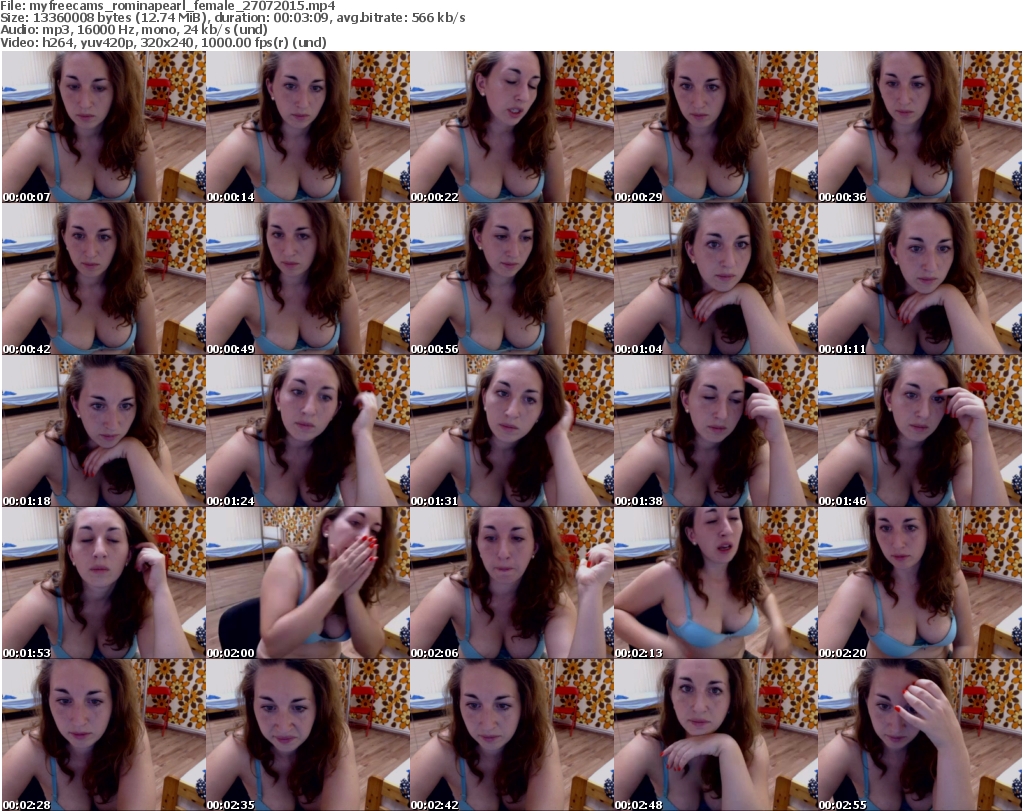Open the frame at 00:00:14

tap(308, 127)
